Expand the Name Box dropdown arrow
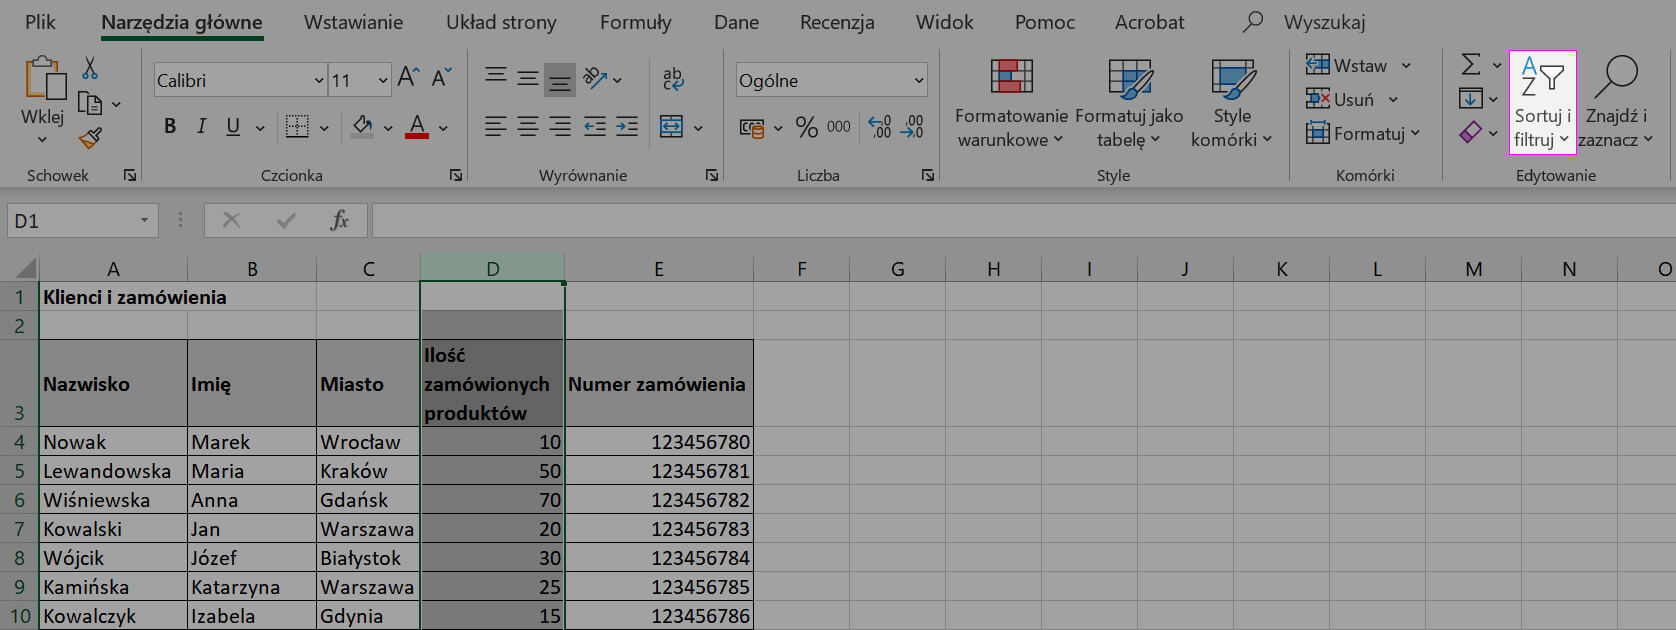 point(144,221)
